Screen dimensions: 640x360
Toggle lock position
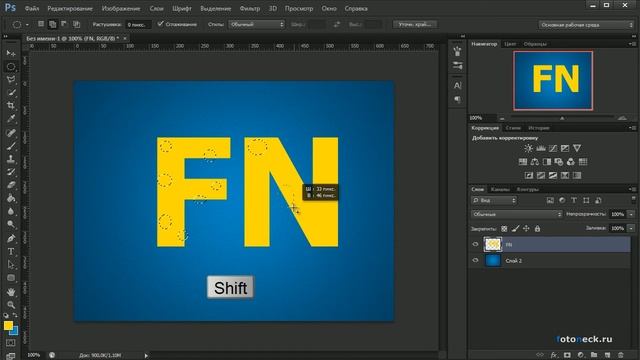(526, 229)
